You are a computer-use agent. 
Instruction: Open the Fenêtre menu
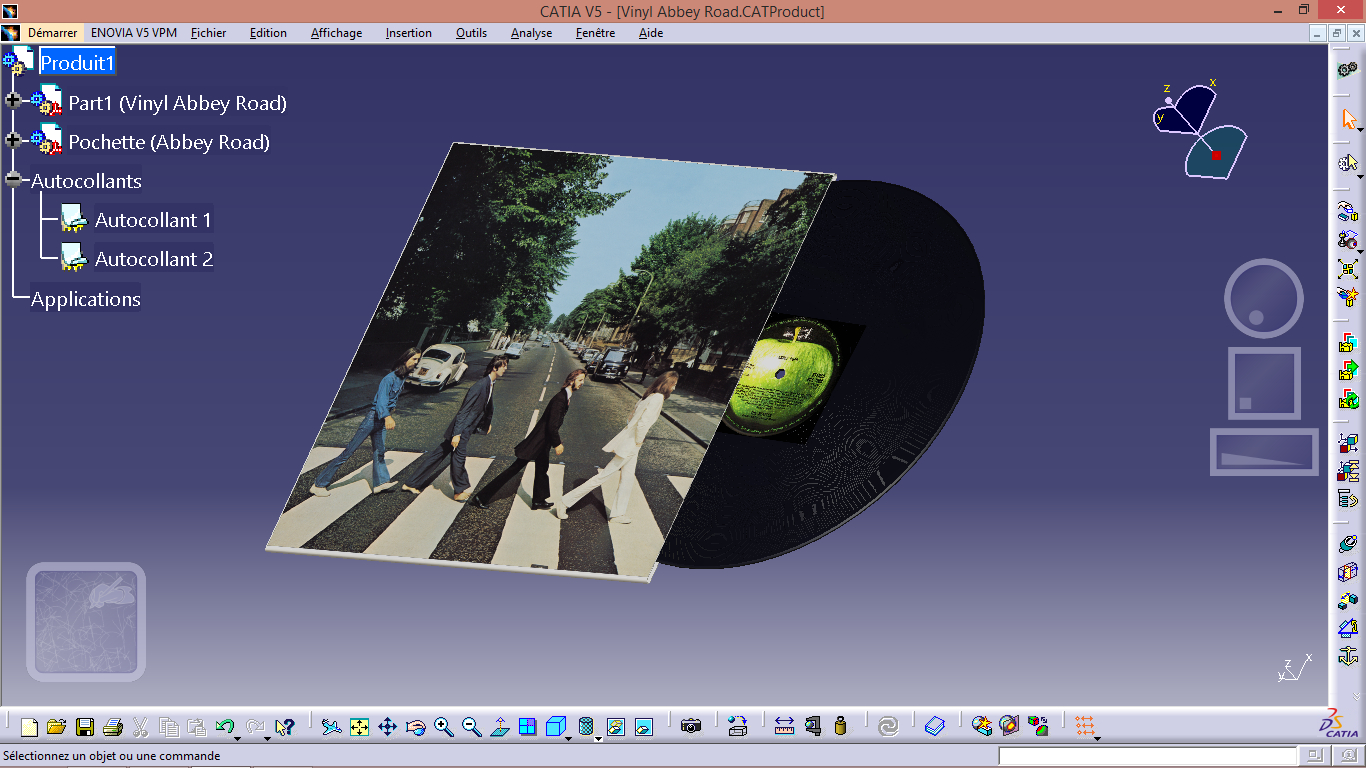pyautogui.click(x=595, y=33)
